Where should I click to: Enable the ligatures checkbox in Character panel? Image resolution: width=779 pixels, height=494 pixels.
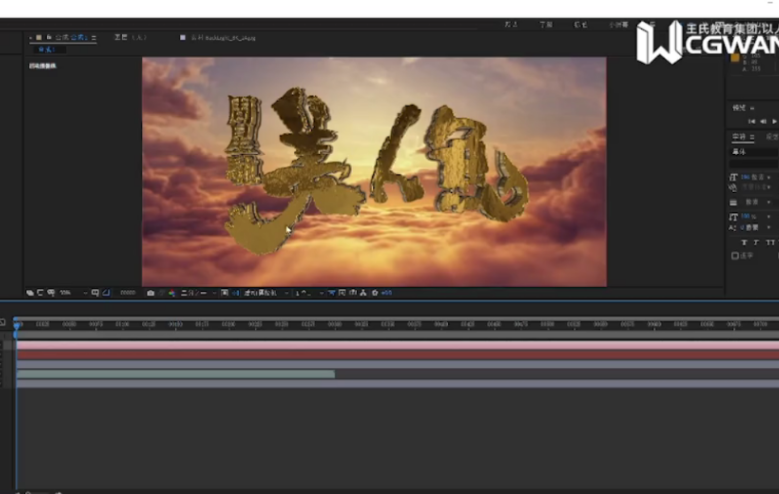[x=735, y=255]
